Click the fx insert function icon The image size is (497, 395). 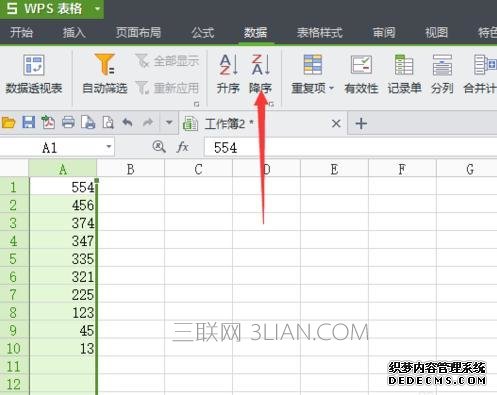[x=182, y=147]
